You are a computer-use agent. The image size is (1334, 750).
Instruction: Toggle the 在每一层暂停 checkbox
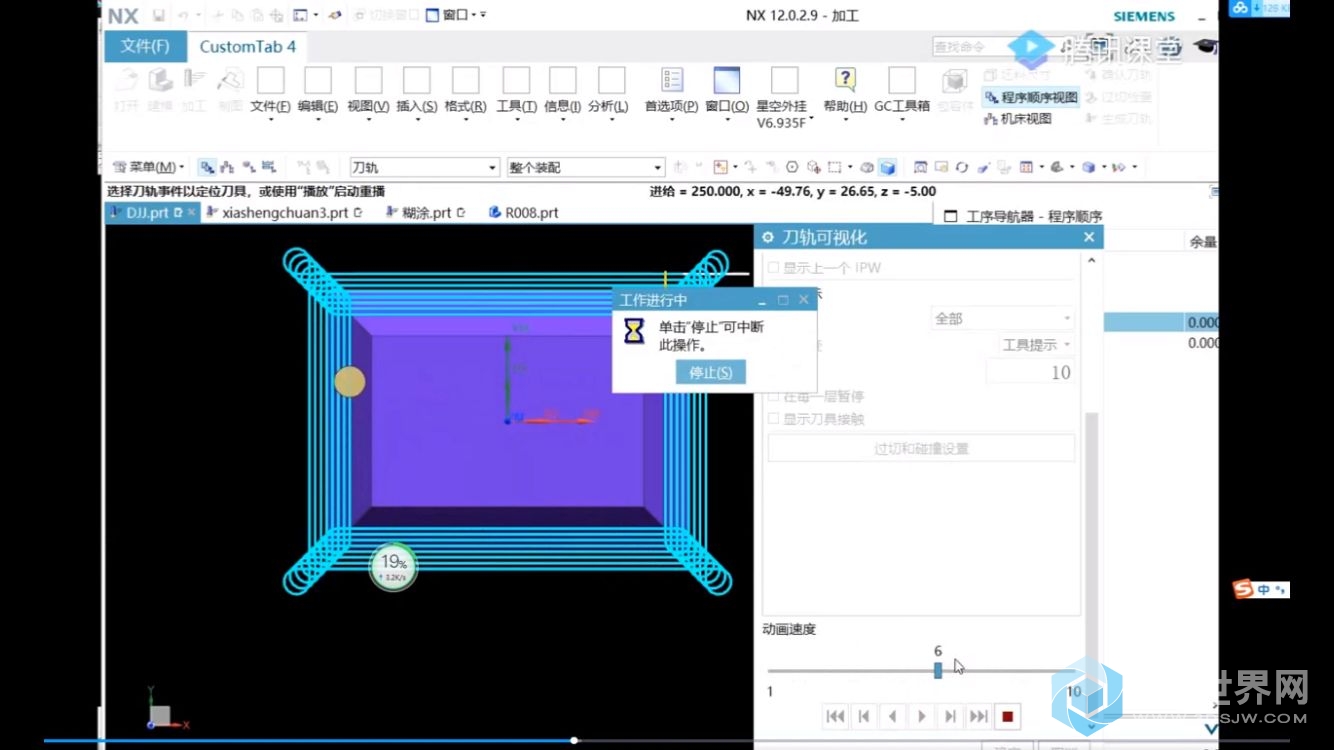pyautogui.click(x=773, y=397)
